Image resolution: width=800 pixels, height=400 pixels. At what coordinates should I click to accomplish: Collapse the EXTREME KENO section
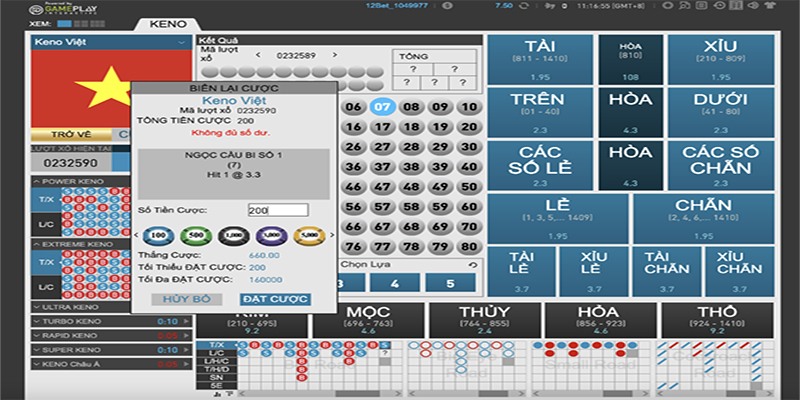coord(37,244)
